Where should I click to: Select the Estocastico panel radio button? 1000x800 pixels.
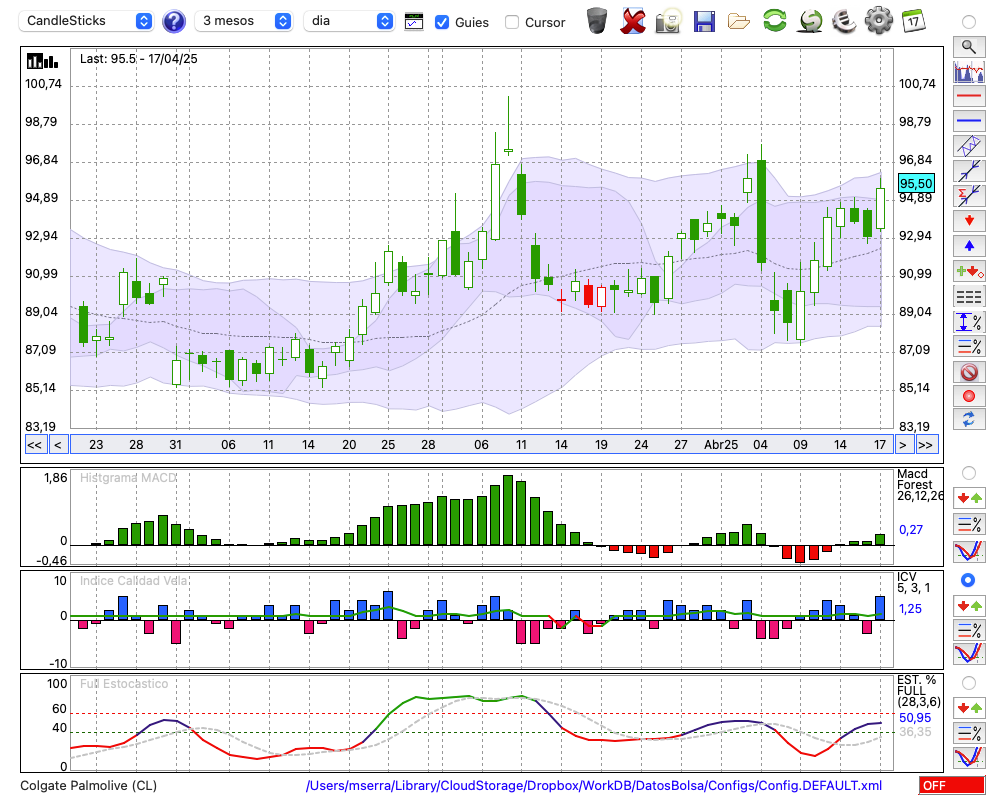tap(969, 683)
